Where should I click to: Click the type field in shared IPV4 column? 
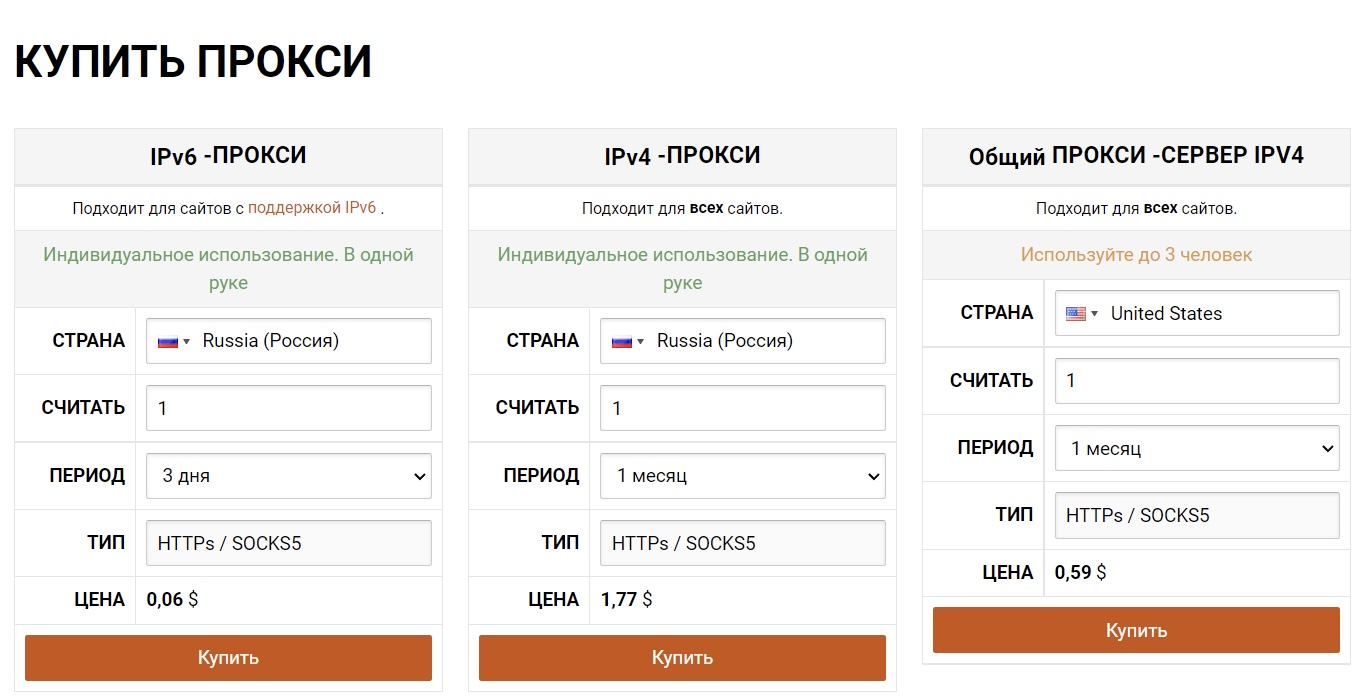click(x=1197, y=515)
